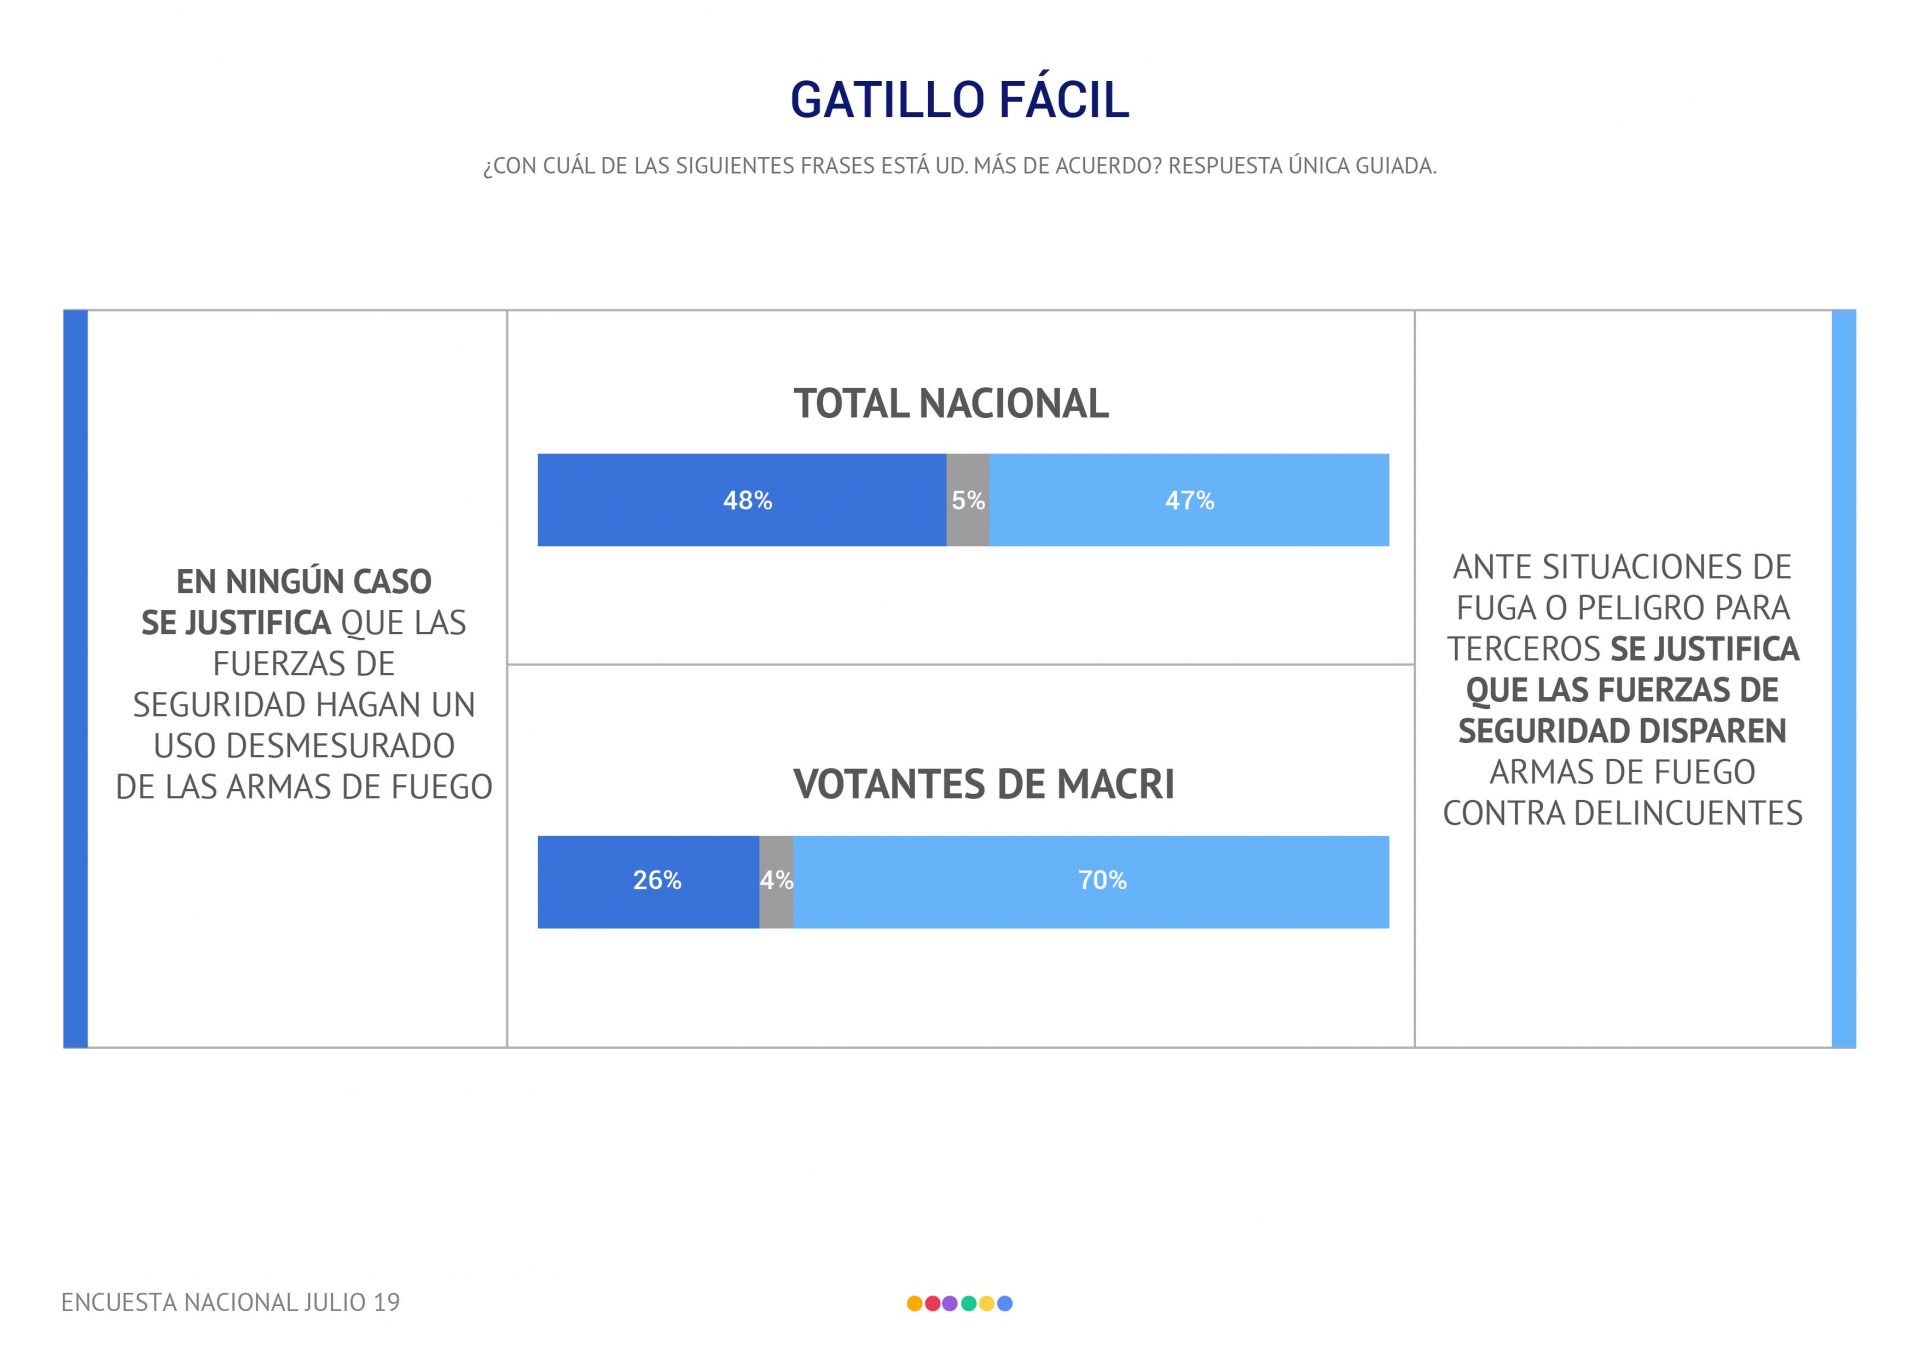This screenshot has width=1920, height=1358.
Task: Click the GATILLO FÁCIL title
Action: coord(960,99)
